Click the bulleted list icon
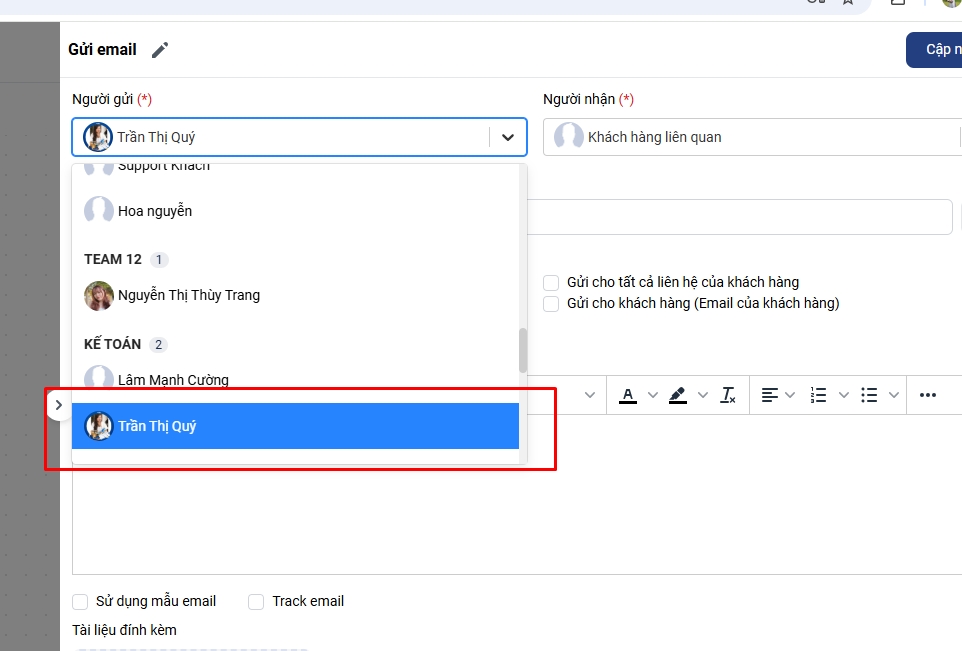This screenshot has width=962, height=651. pos(869,395)
